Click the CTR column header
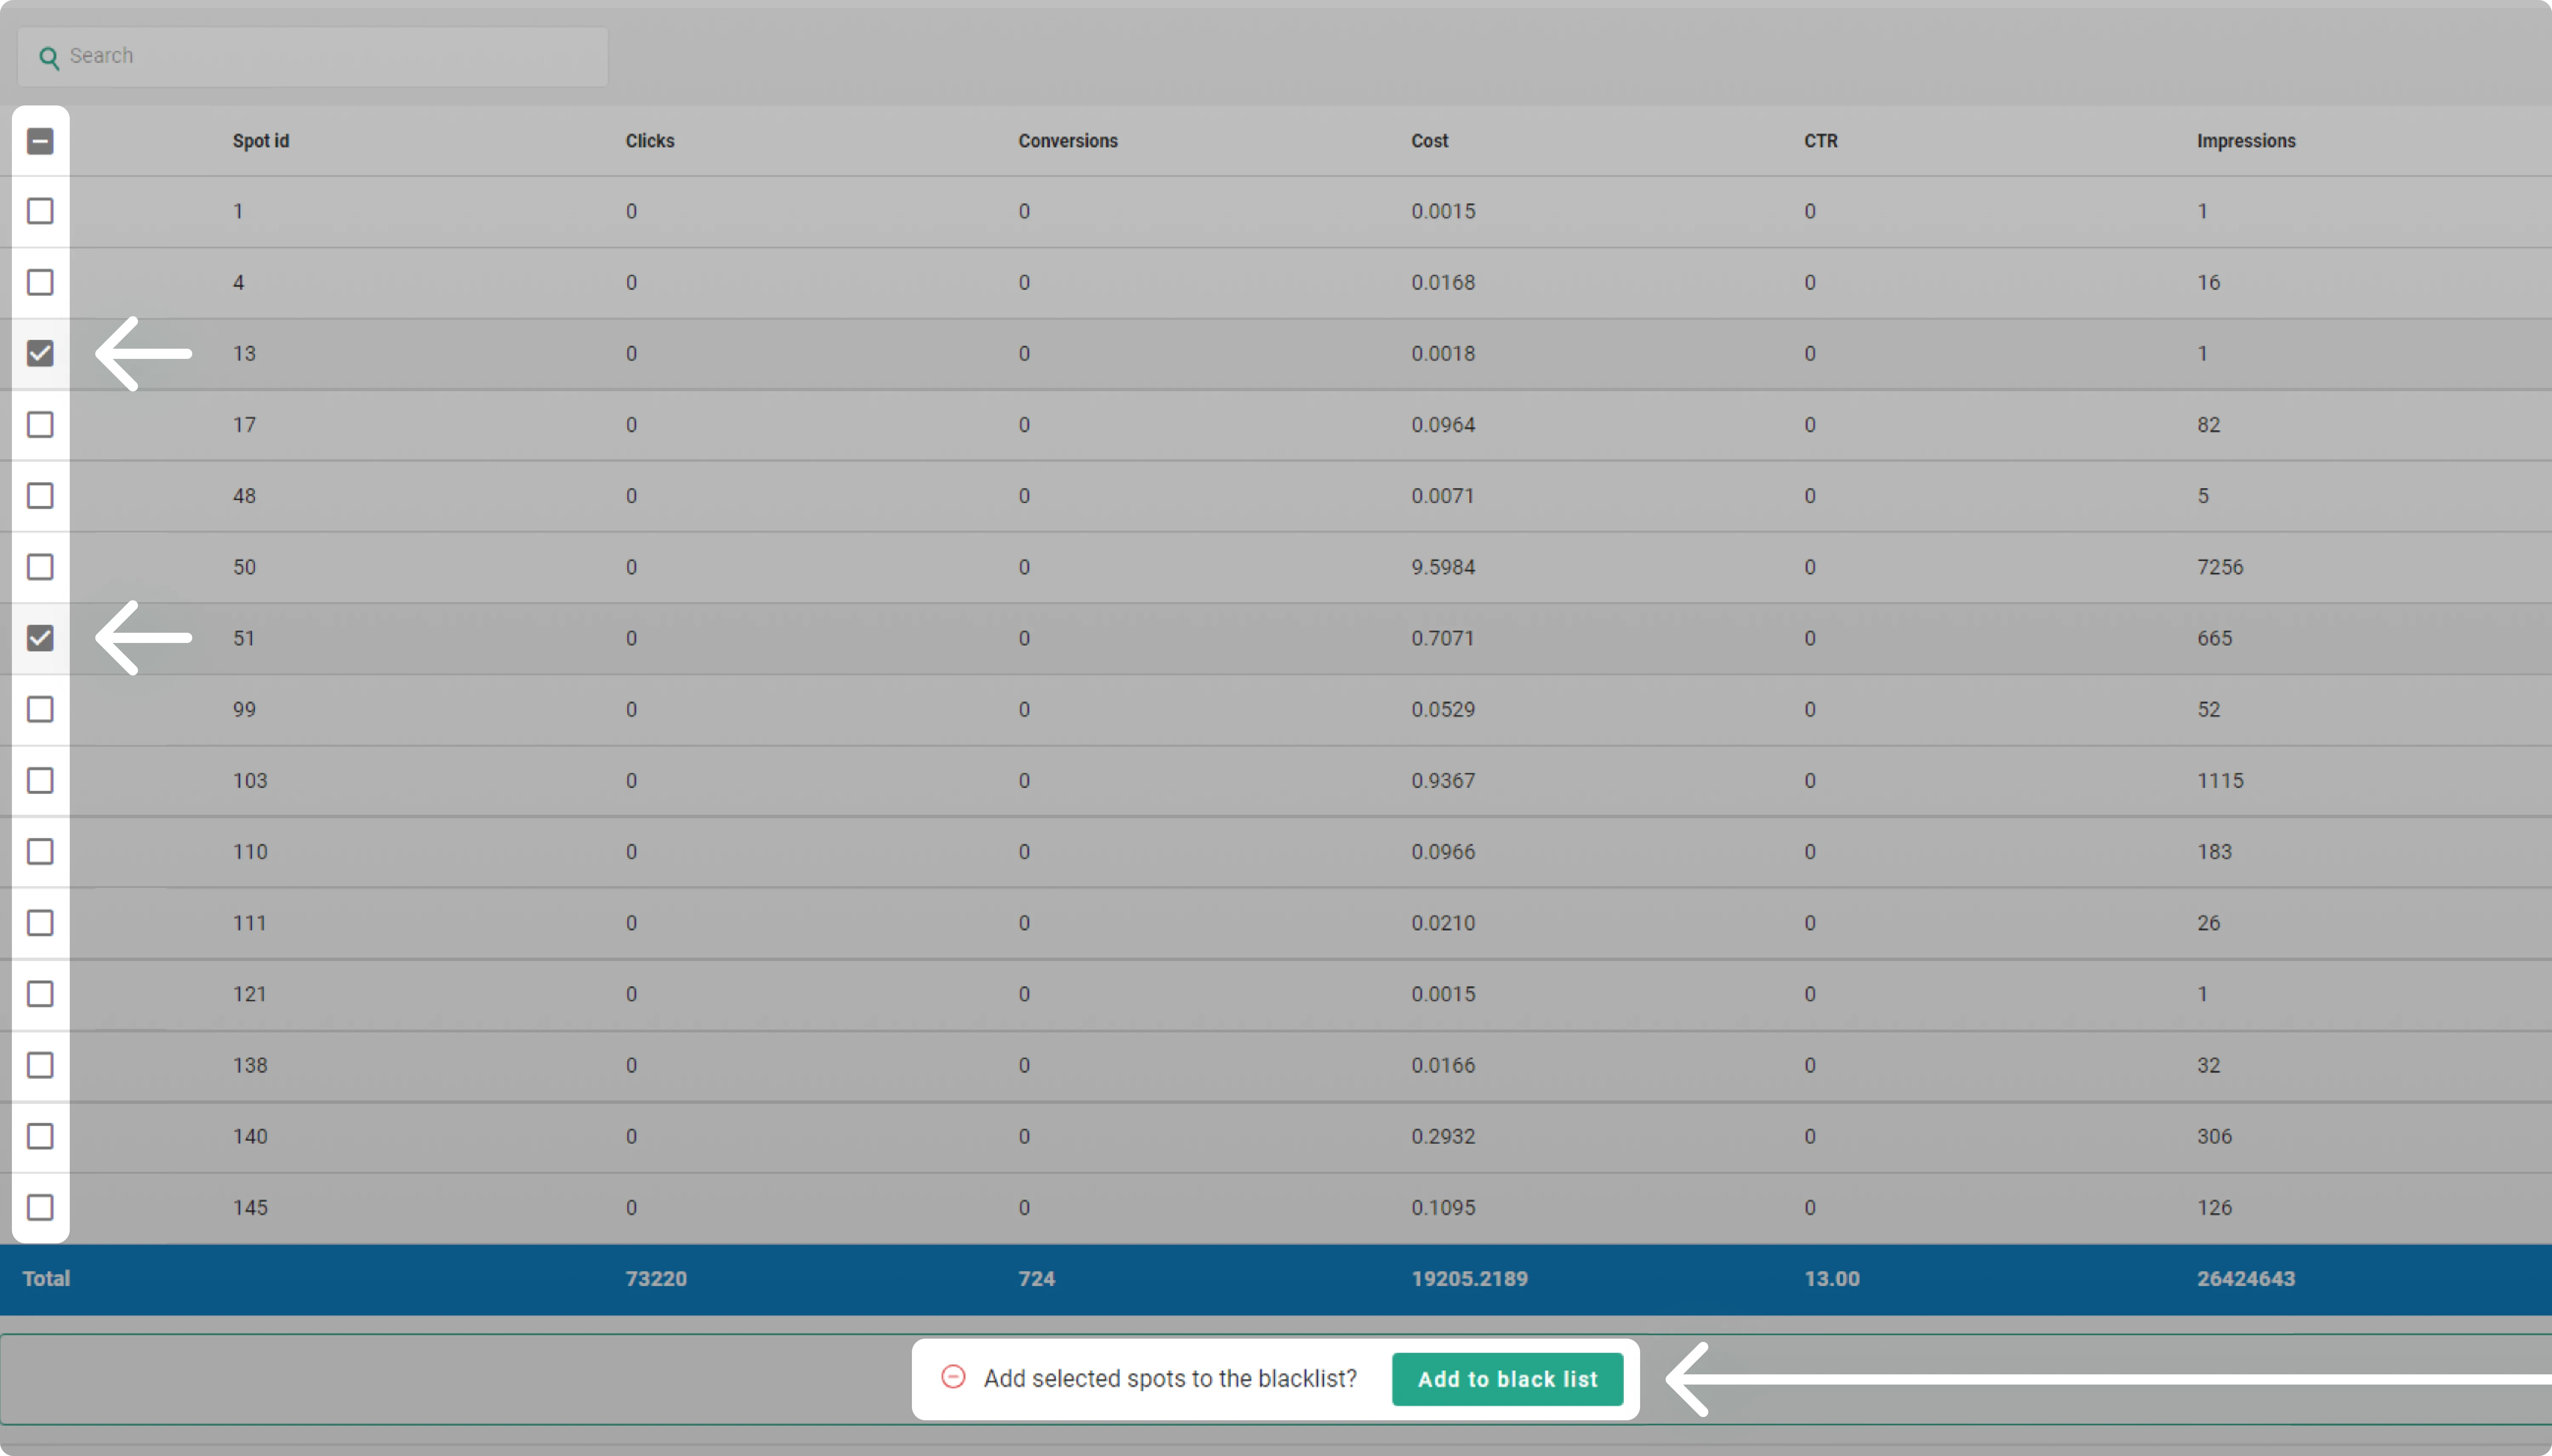Image resolution: width=2552 pixels, height=1456 pixels. tap(1820, 141)
